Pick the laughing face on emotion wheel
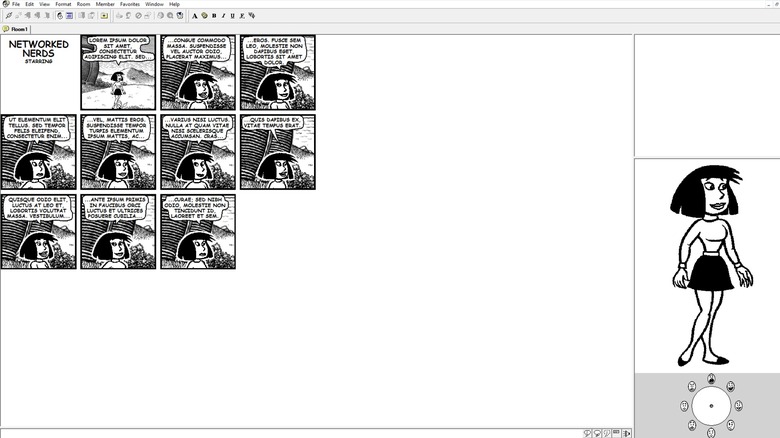Image resolution: width=780 pixels, height=438 pixels. click(730, 386)
